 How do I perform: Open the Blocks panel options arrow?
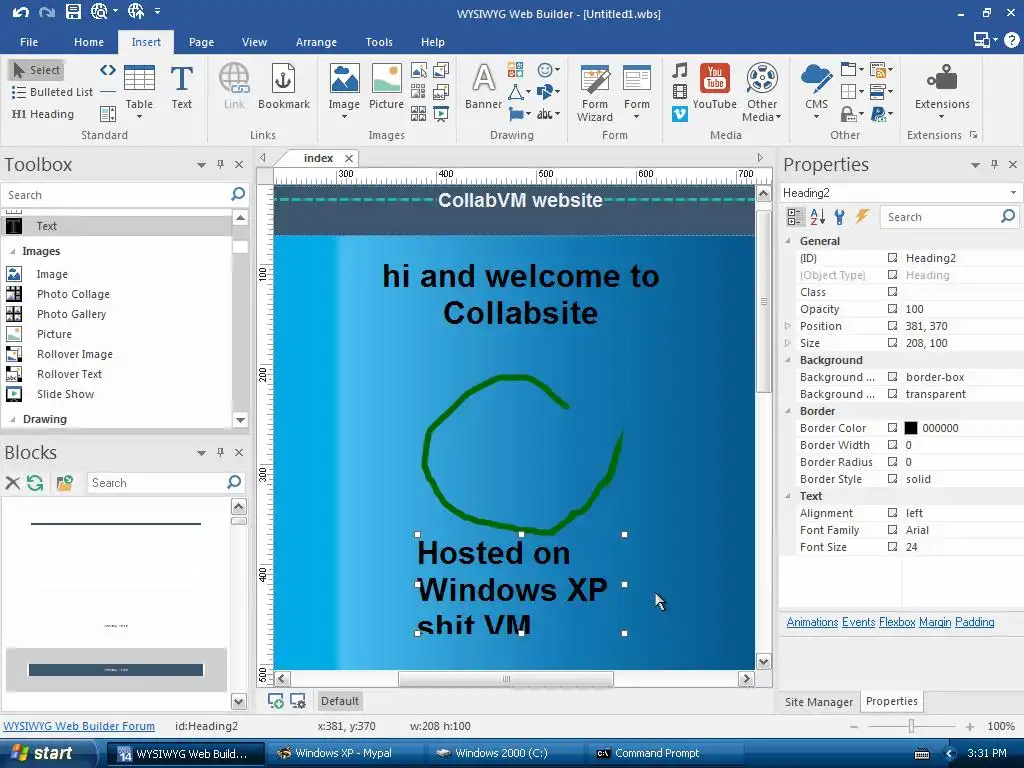(201, 453)
